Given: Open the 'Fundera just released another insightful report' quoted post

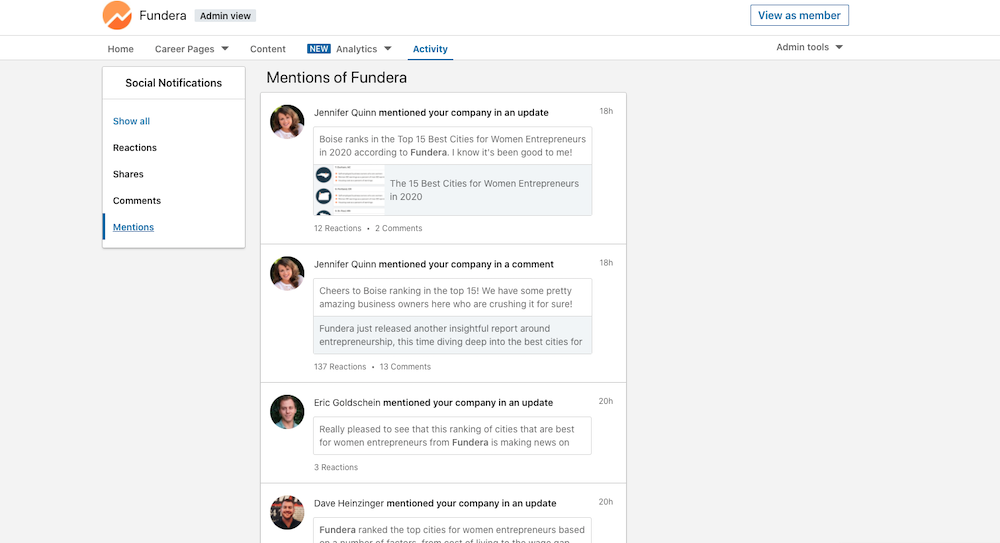Looking at the screenshot, I should pyautogui.click(x=452, y=335).
